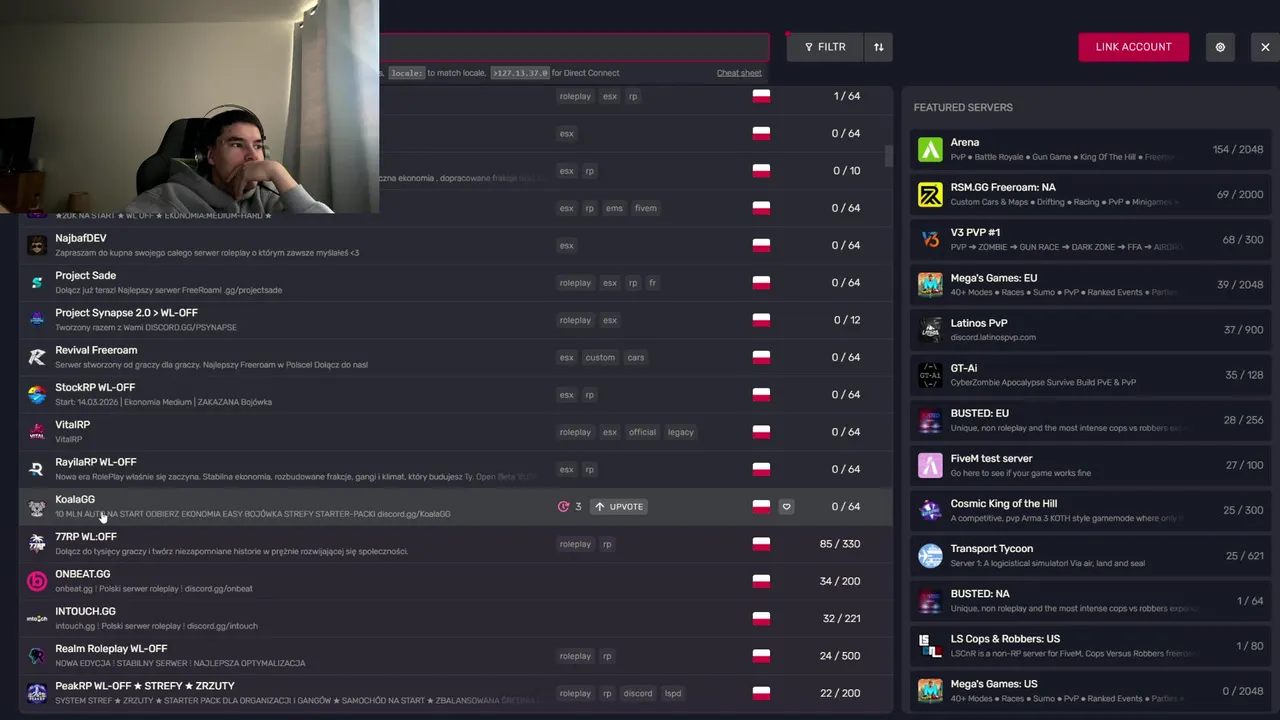Click 'lspd' tag on PeakRP
1280x720 pixels.
[x=673, y=693]
